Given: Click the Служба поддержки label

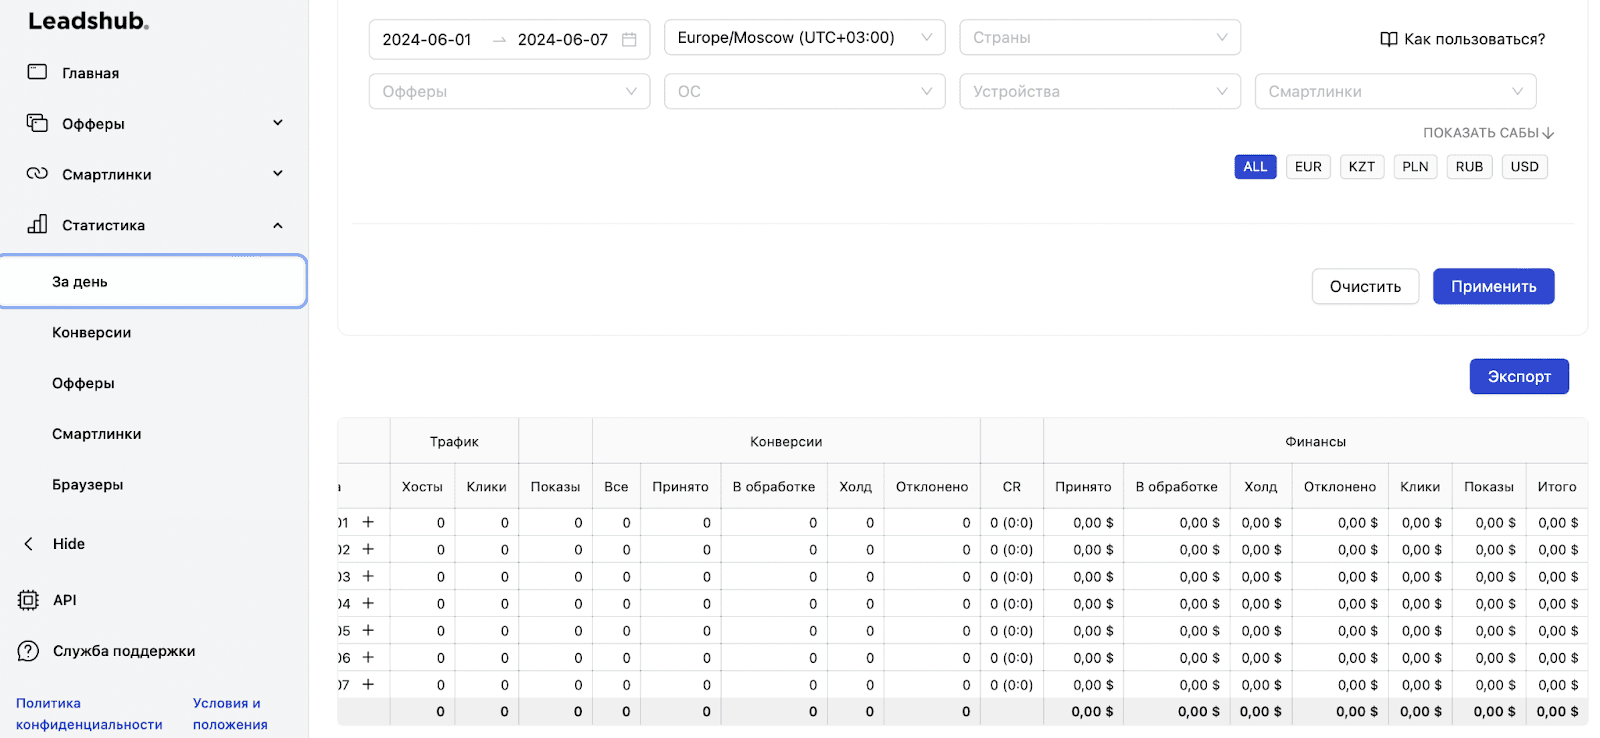Looking at the screenshot, I should [124, 651].
